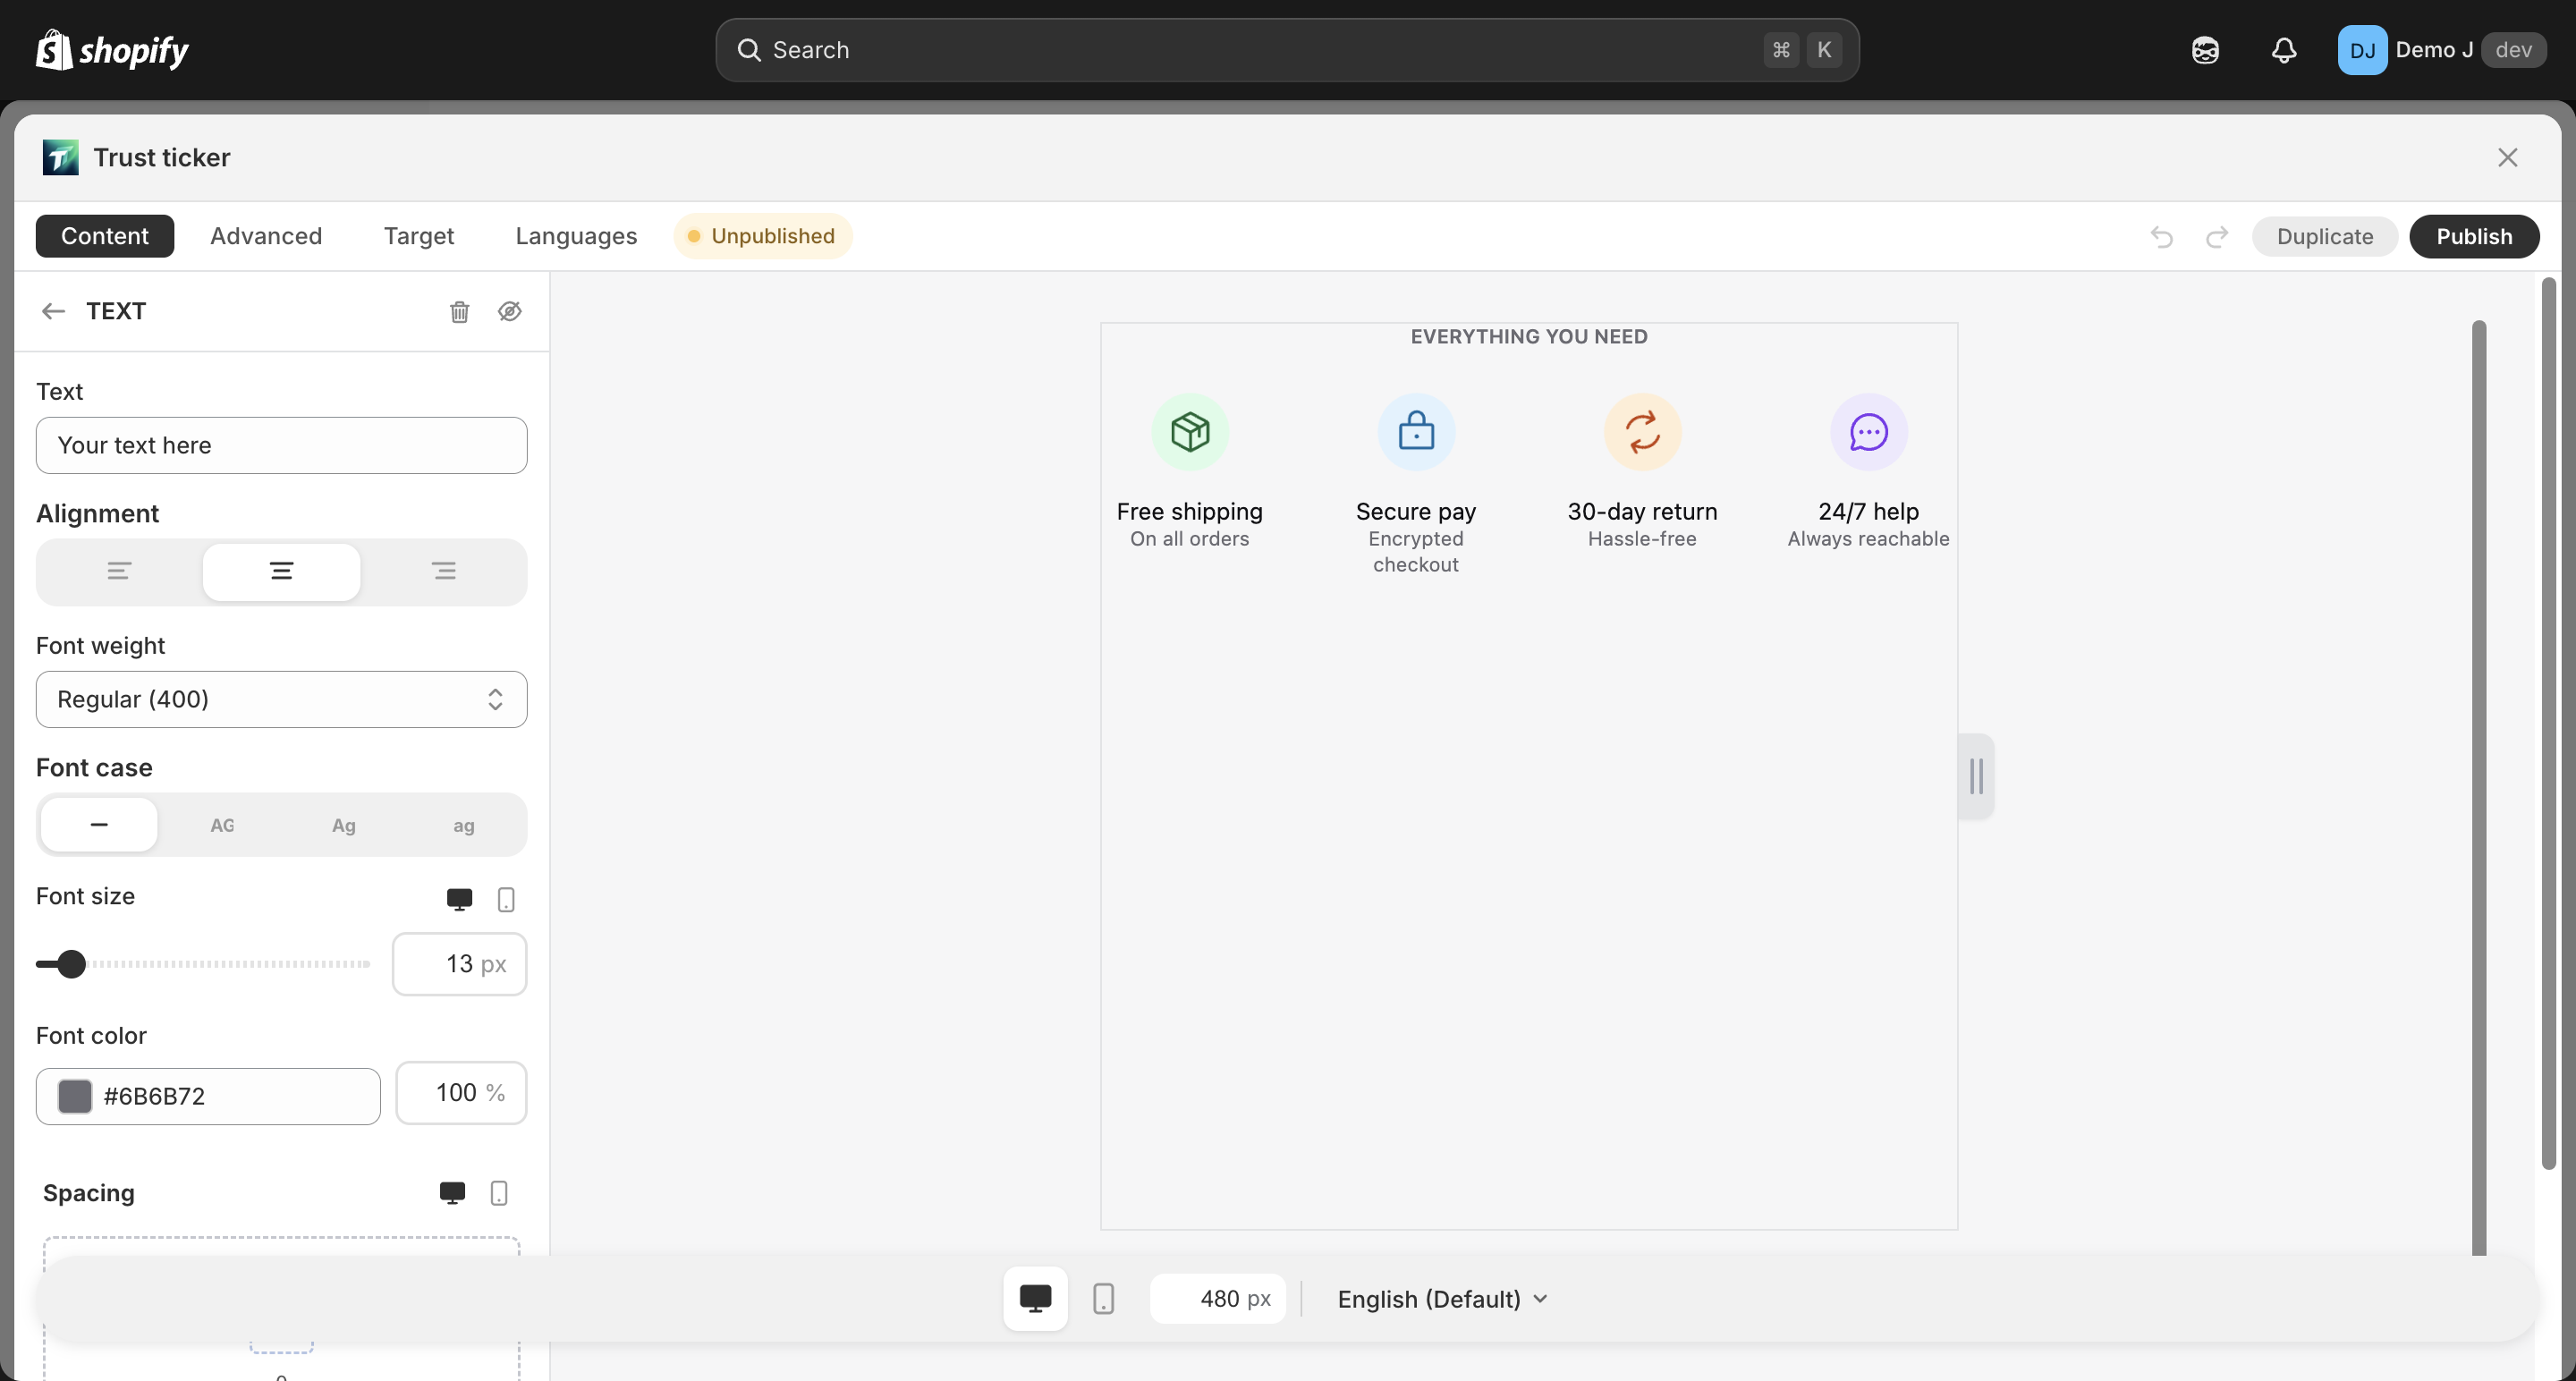Select desktop preview in bottom bar

(1035, 1299)
